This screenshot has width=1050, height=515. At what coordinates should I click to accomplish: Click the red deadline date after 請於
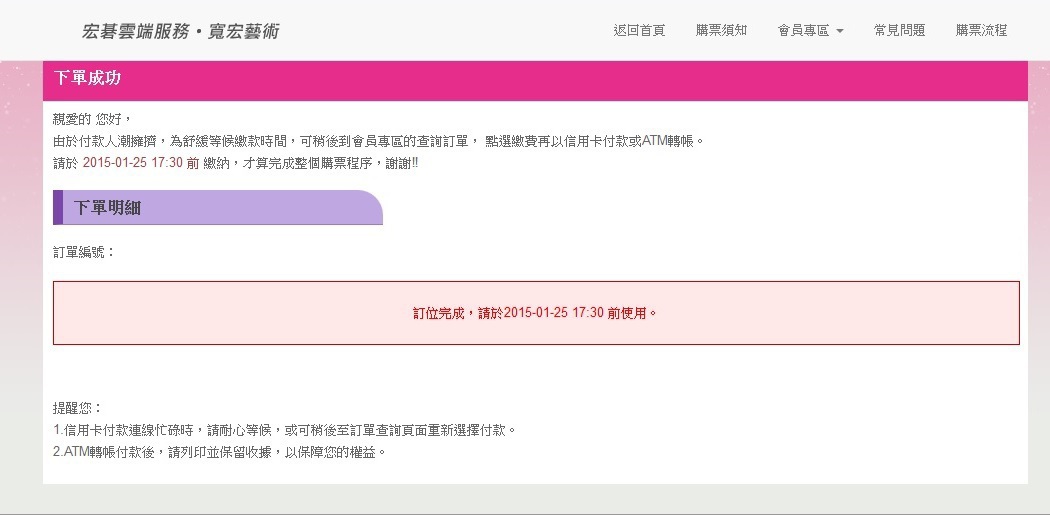coord(133,163)
